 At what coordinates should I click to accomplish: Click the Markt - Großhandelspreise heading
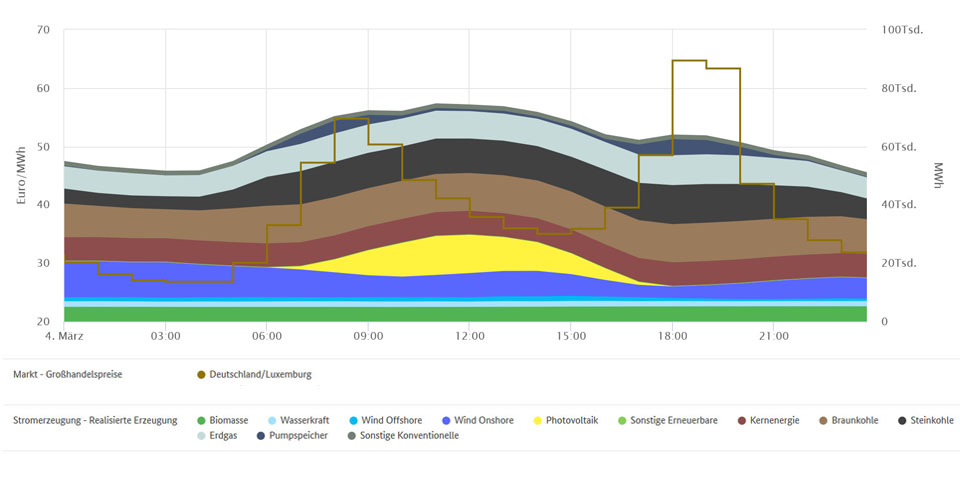(67, 374)
